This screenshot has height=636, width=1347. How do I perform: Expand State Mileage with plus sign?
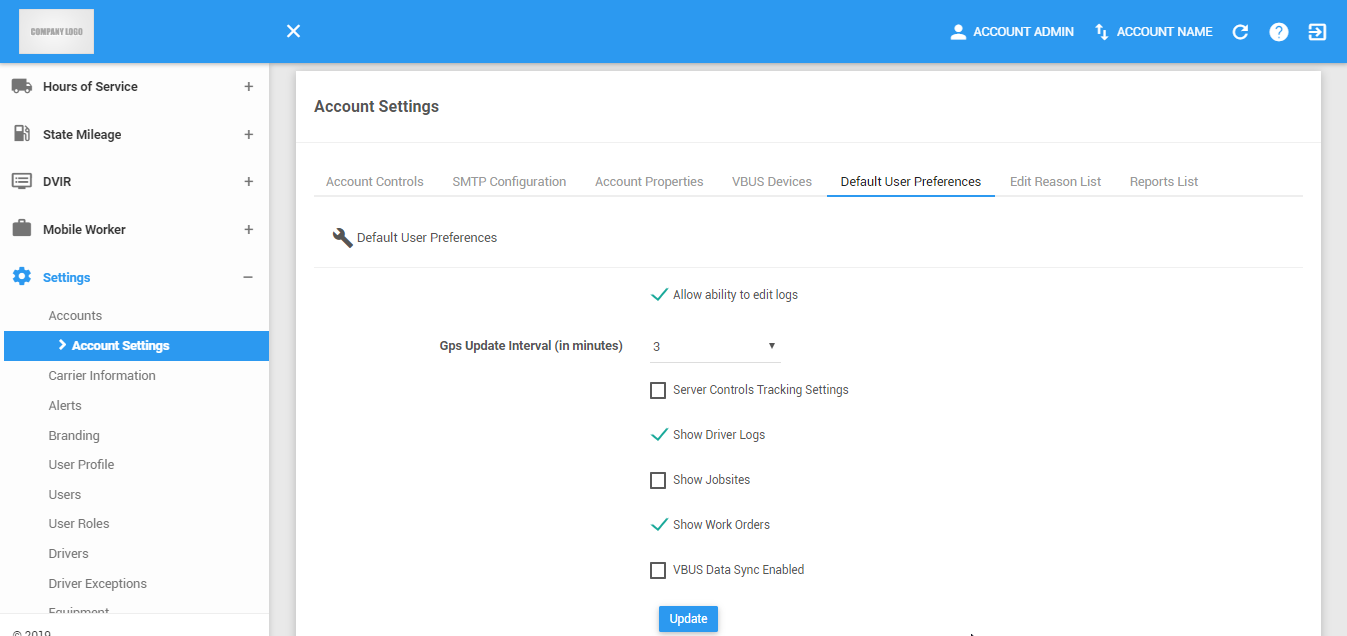coord(249,134)
